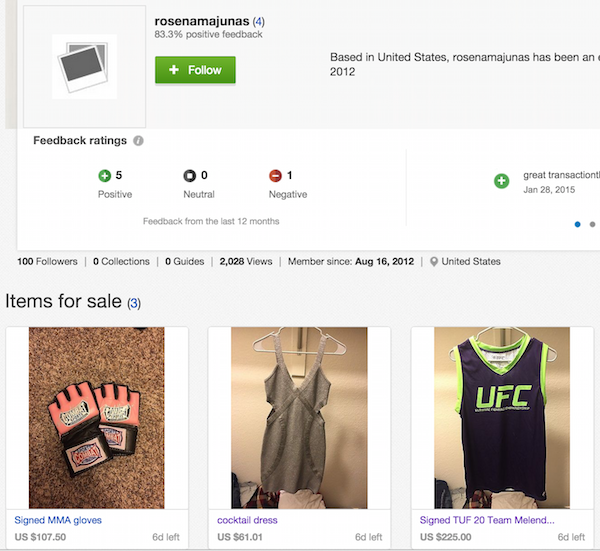Image resolution: width=600 pixels, height=551 pixels.
Task: Click the Feedback ratings info icon
Action: click(x=138, y=141)
